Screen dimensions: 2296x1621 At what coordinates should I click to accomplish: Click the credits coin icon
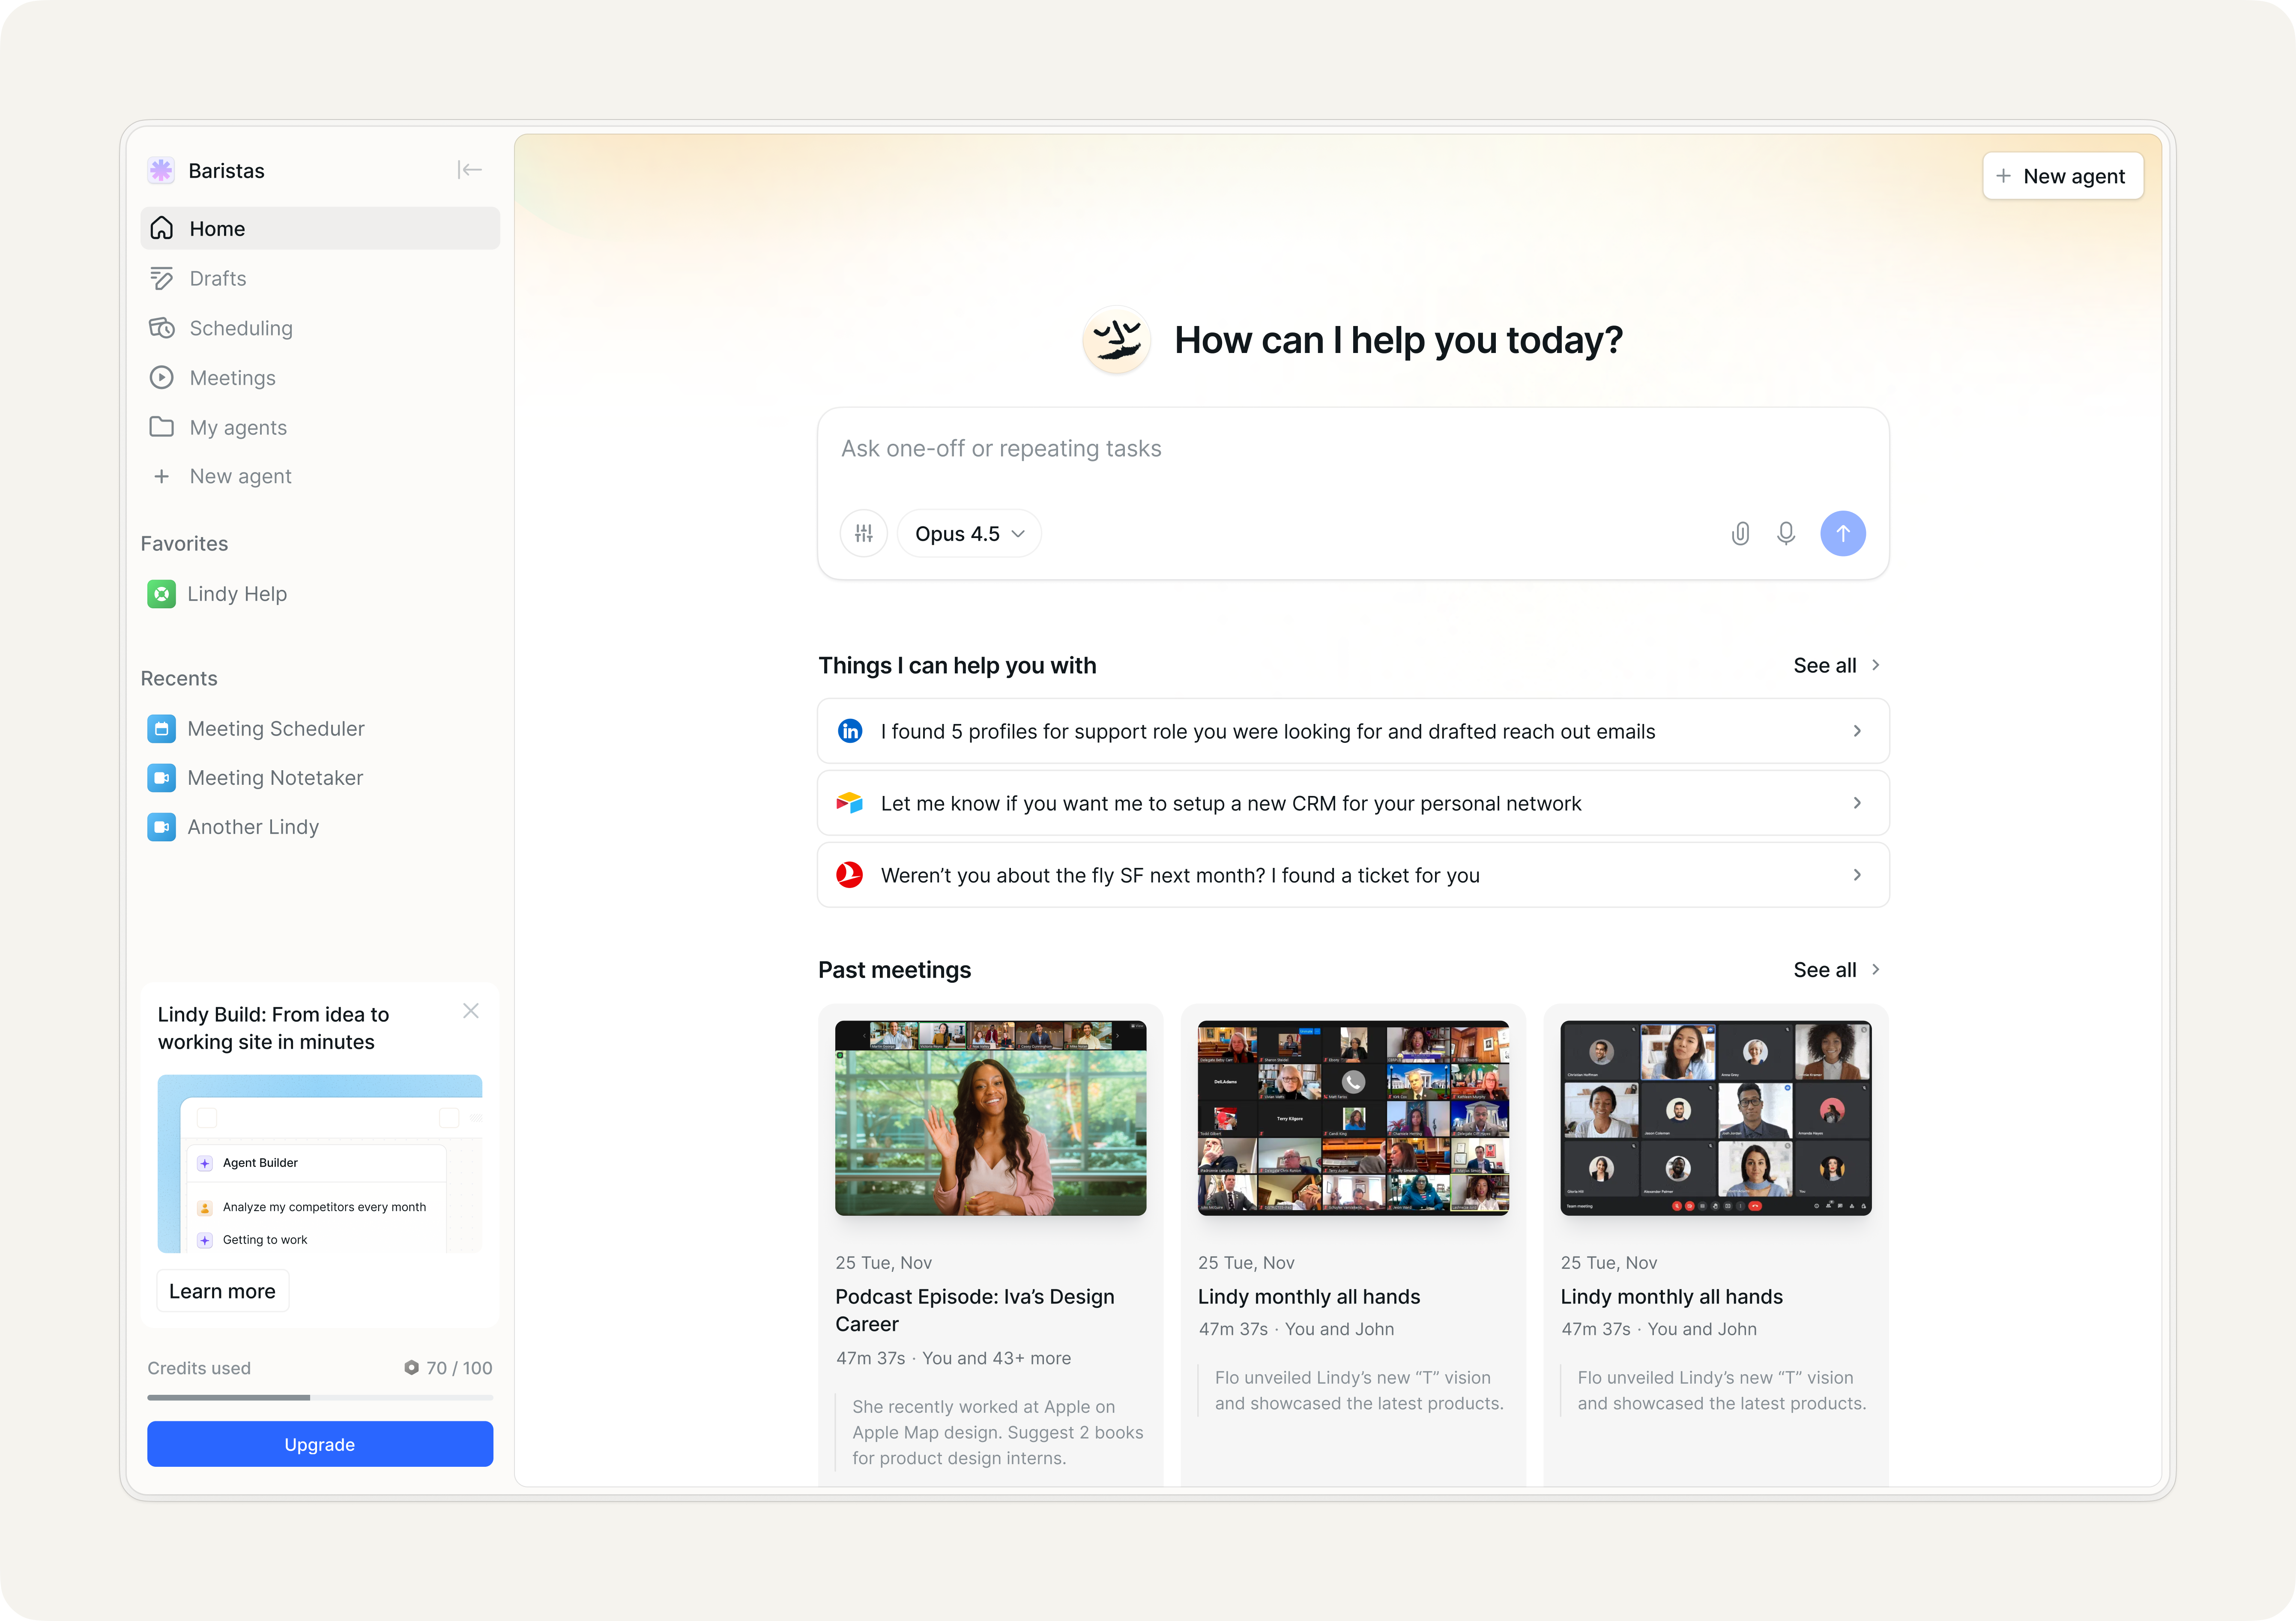click(411, 1367)
